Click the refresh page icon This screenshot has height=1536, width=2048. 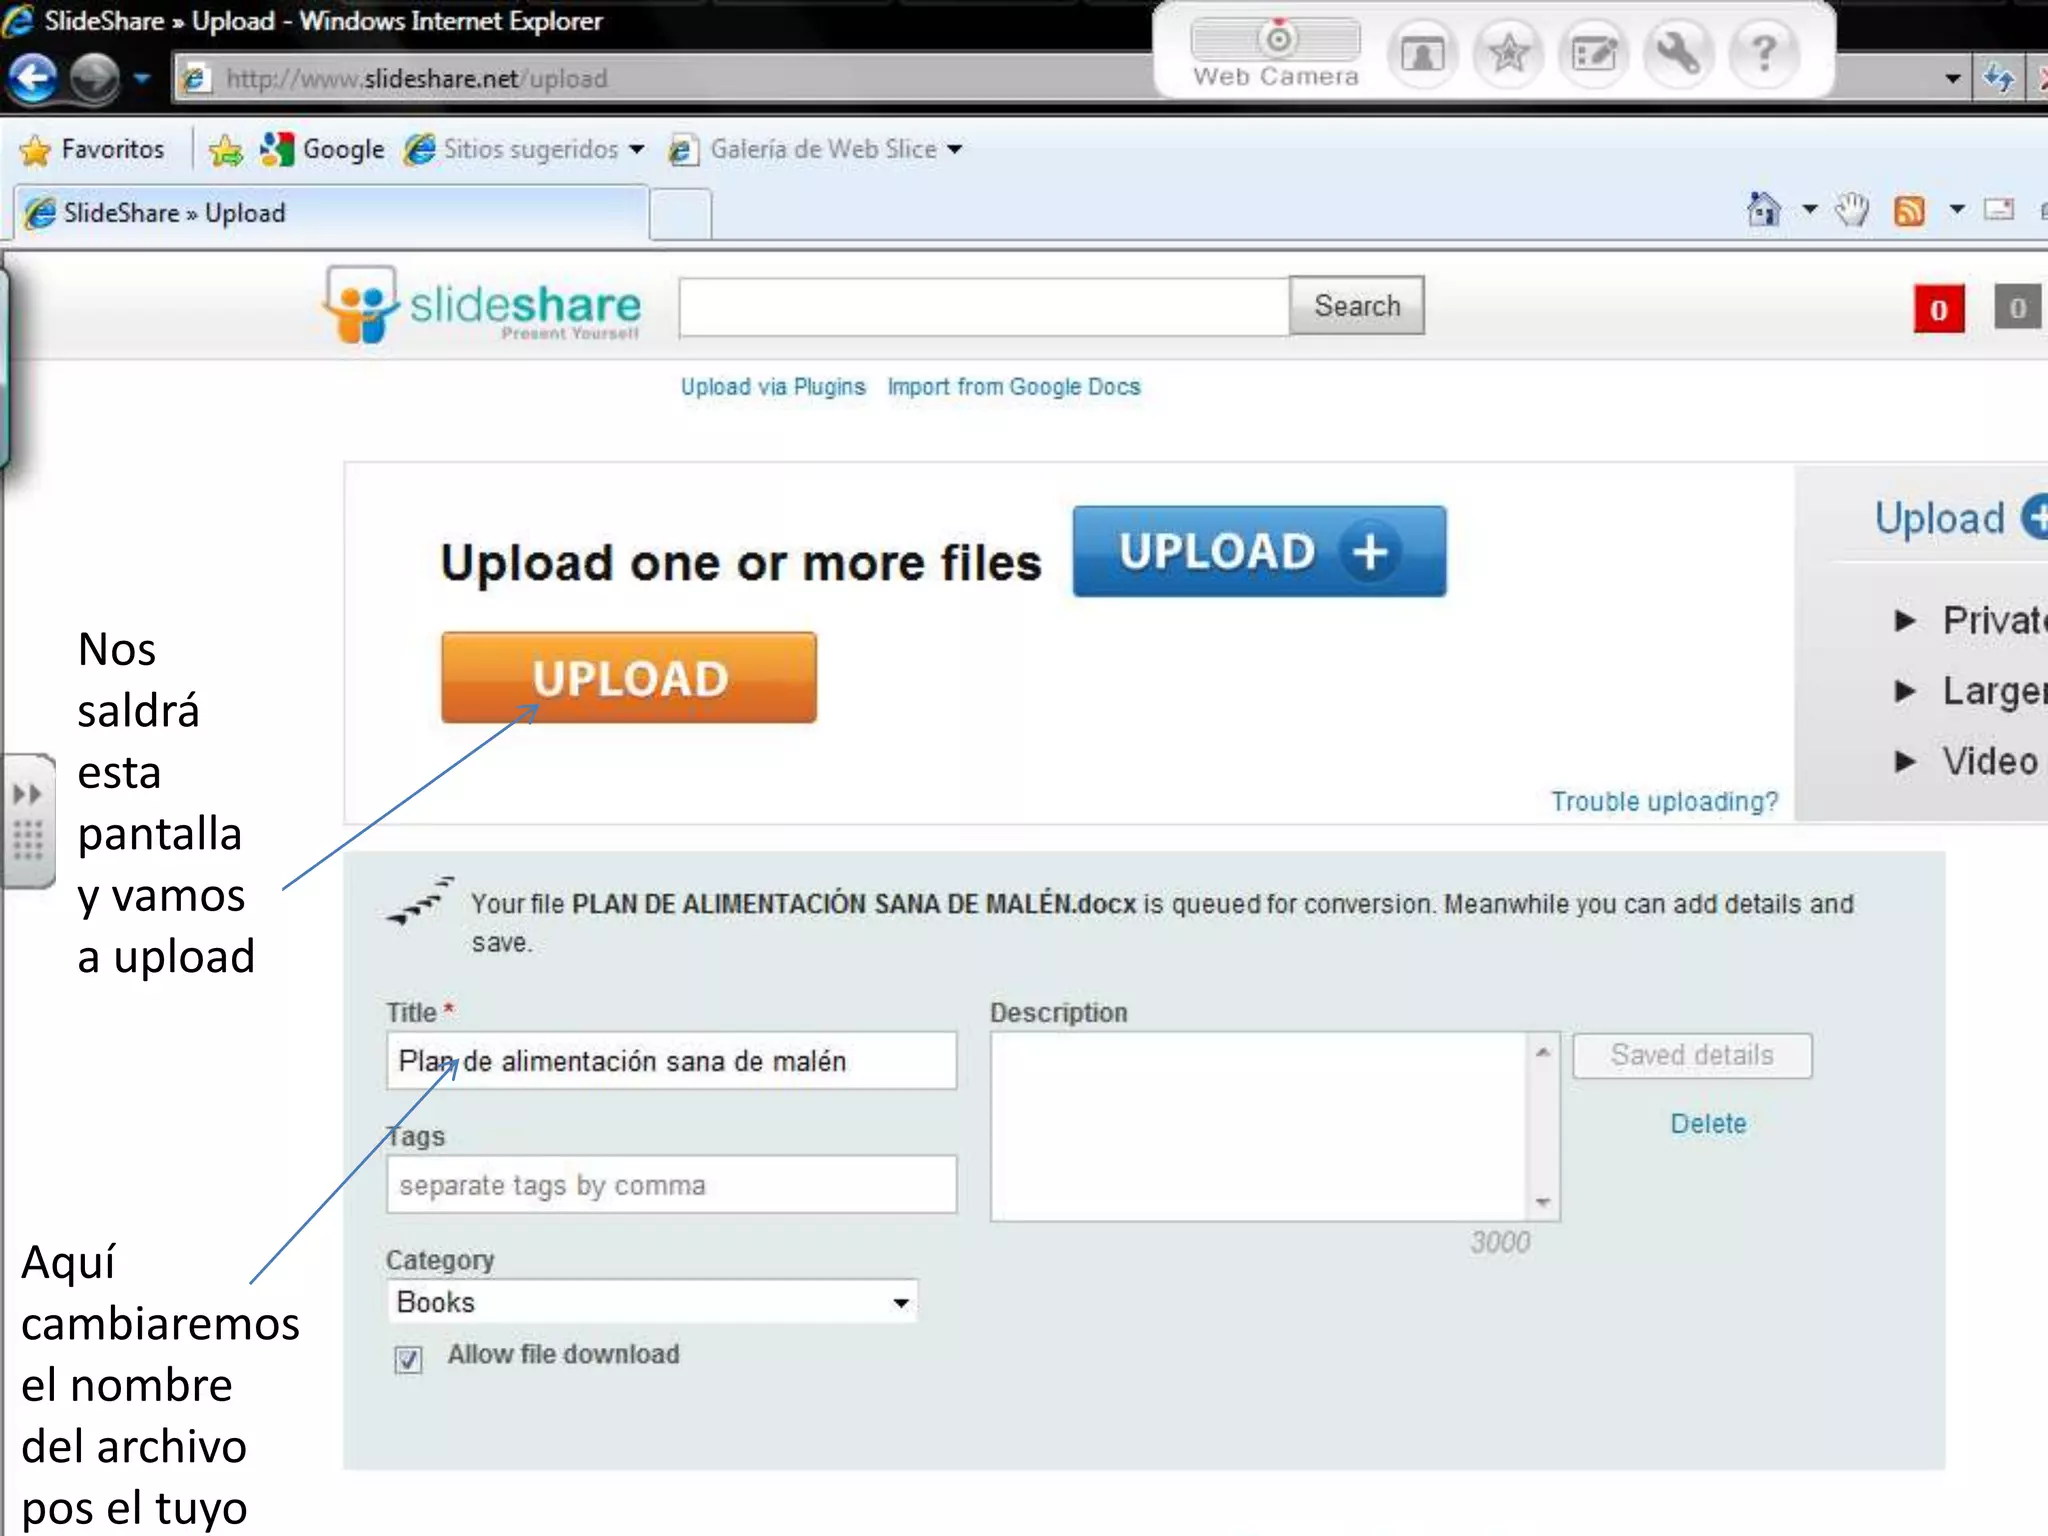tap(1999, 78)
